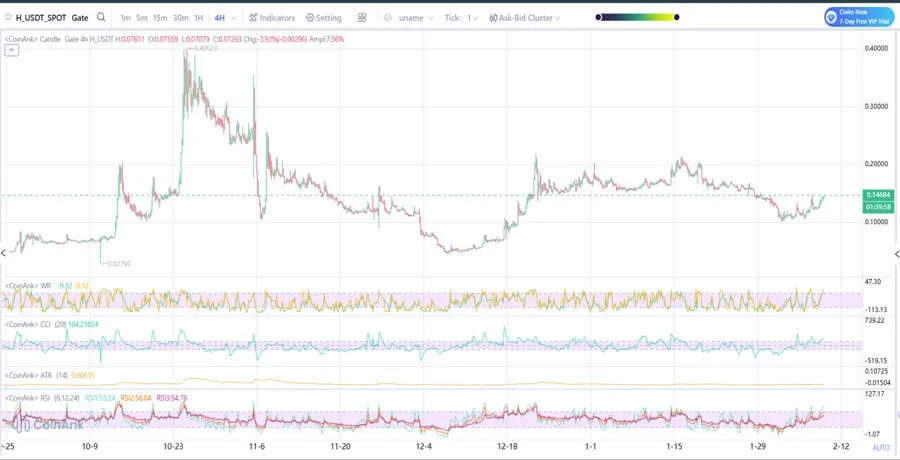The image size is (900, 460).
Task: Collapse the small toggle under candle legend
Action: tap(11, 50)
